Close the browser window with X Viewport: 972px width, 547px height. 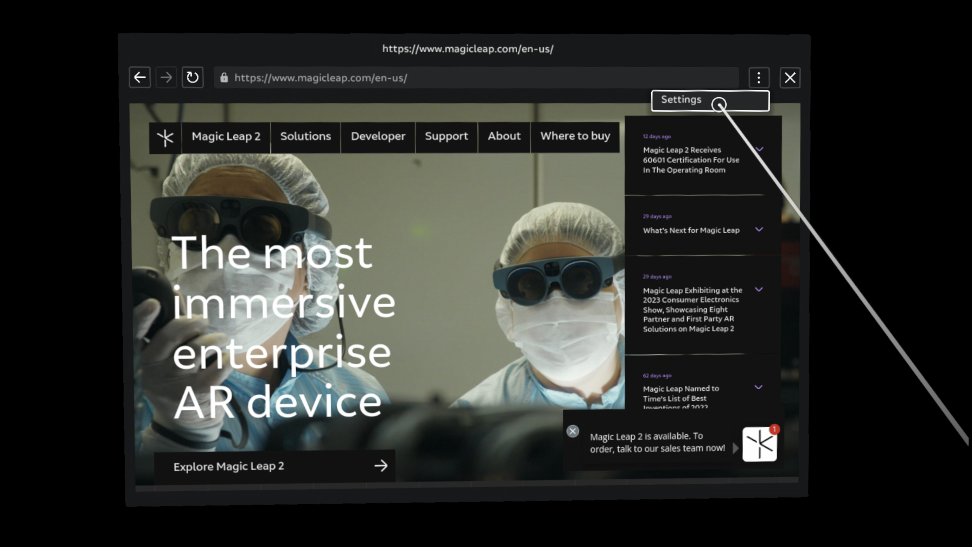(790, 78)
